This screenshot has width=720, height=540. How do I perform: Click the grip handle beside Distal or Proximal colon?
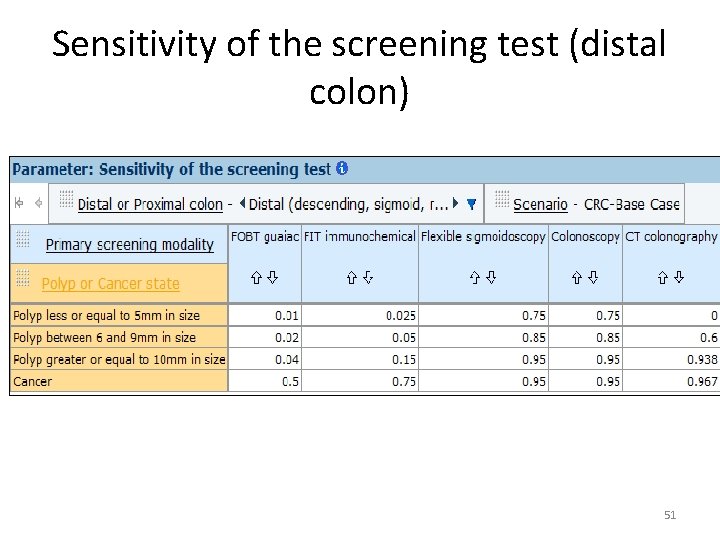tap(66, 198)
